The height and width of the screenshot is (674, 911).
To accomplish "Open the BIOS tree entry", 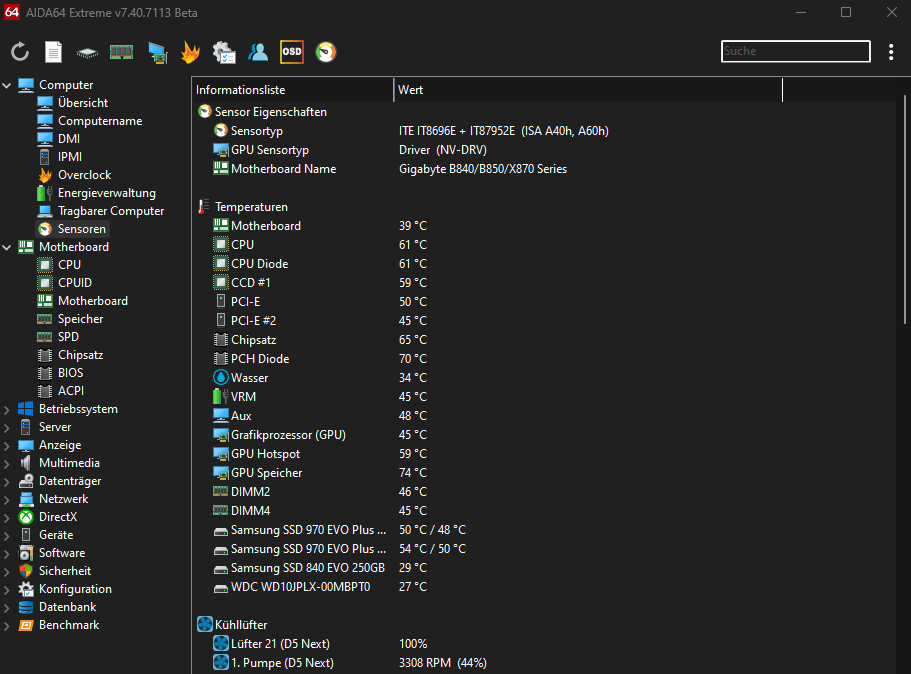I will [60, 373].
